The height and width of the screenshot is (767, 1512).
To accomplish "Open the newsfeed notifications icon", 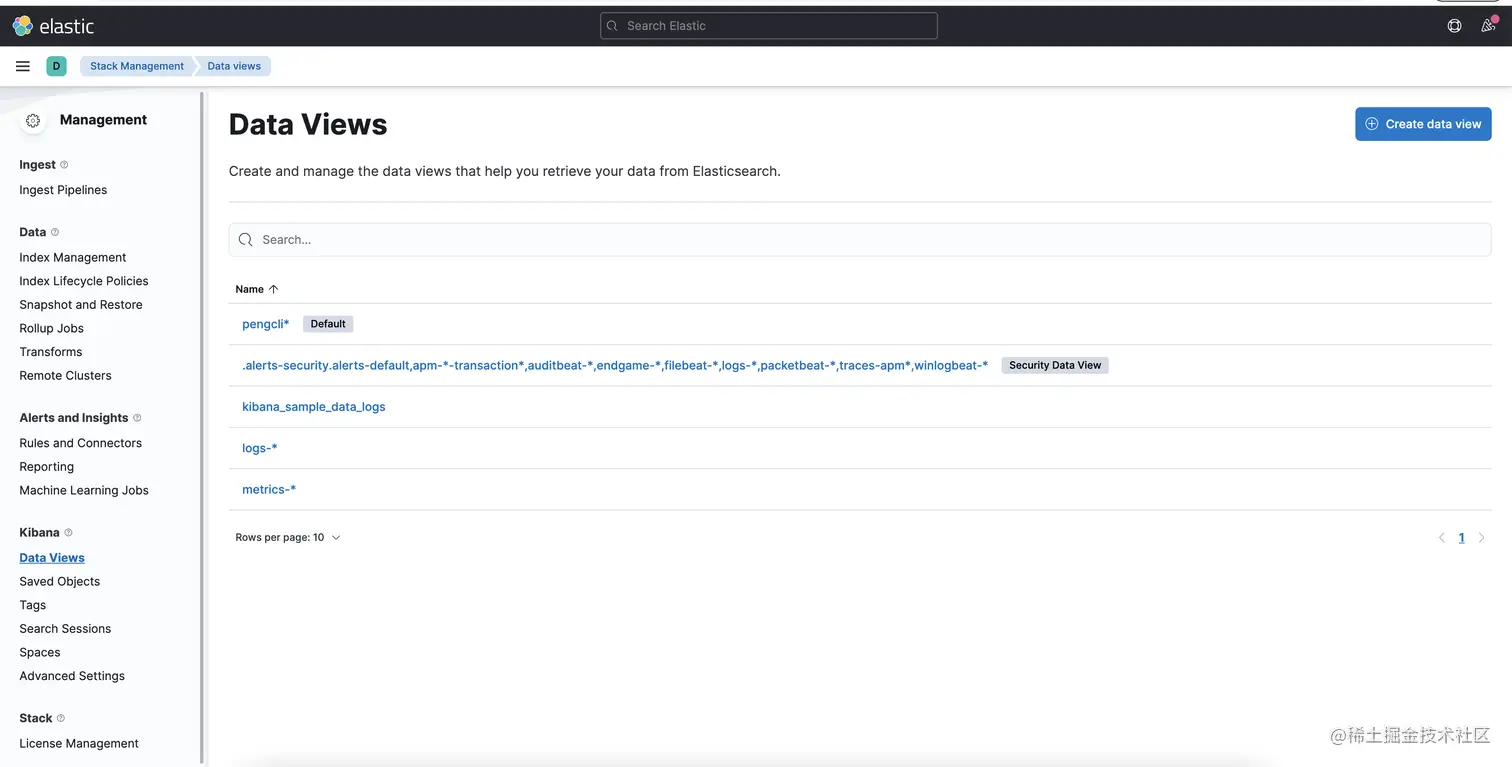I will pos(1487,26).
